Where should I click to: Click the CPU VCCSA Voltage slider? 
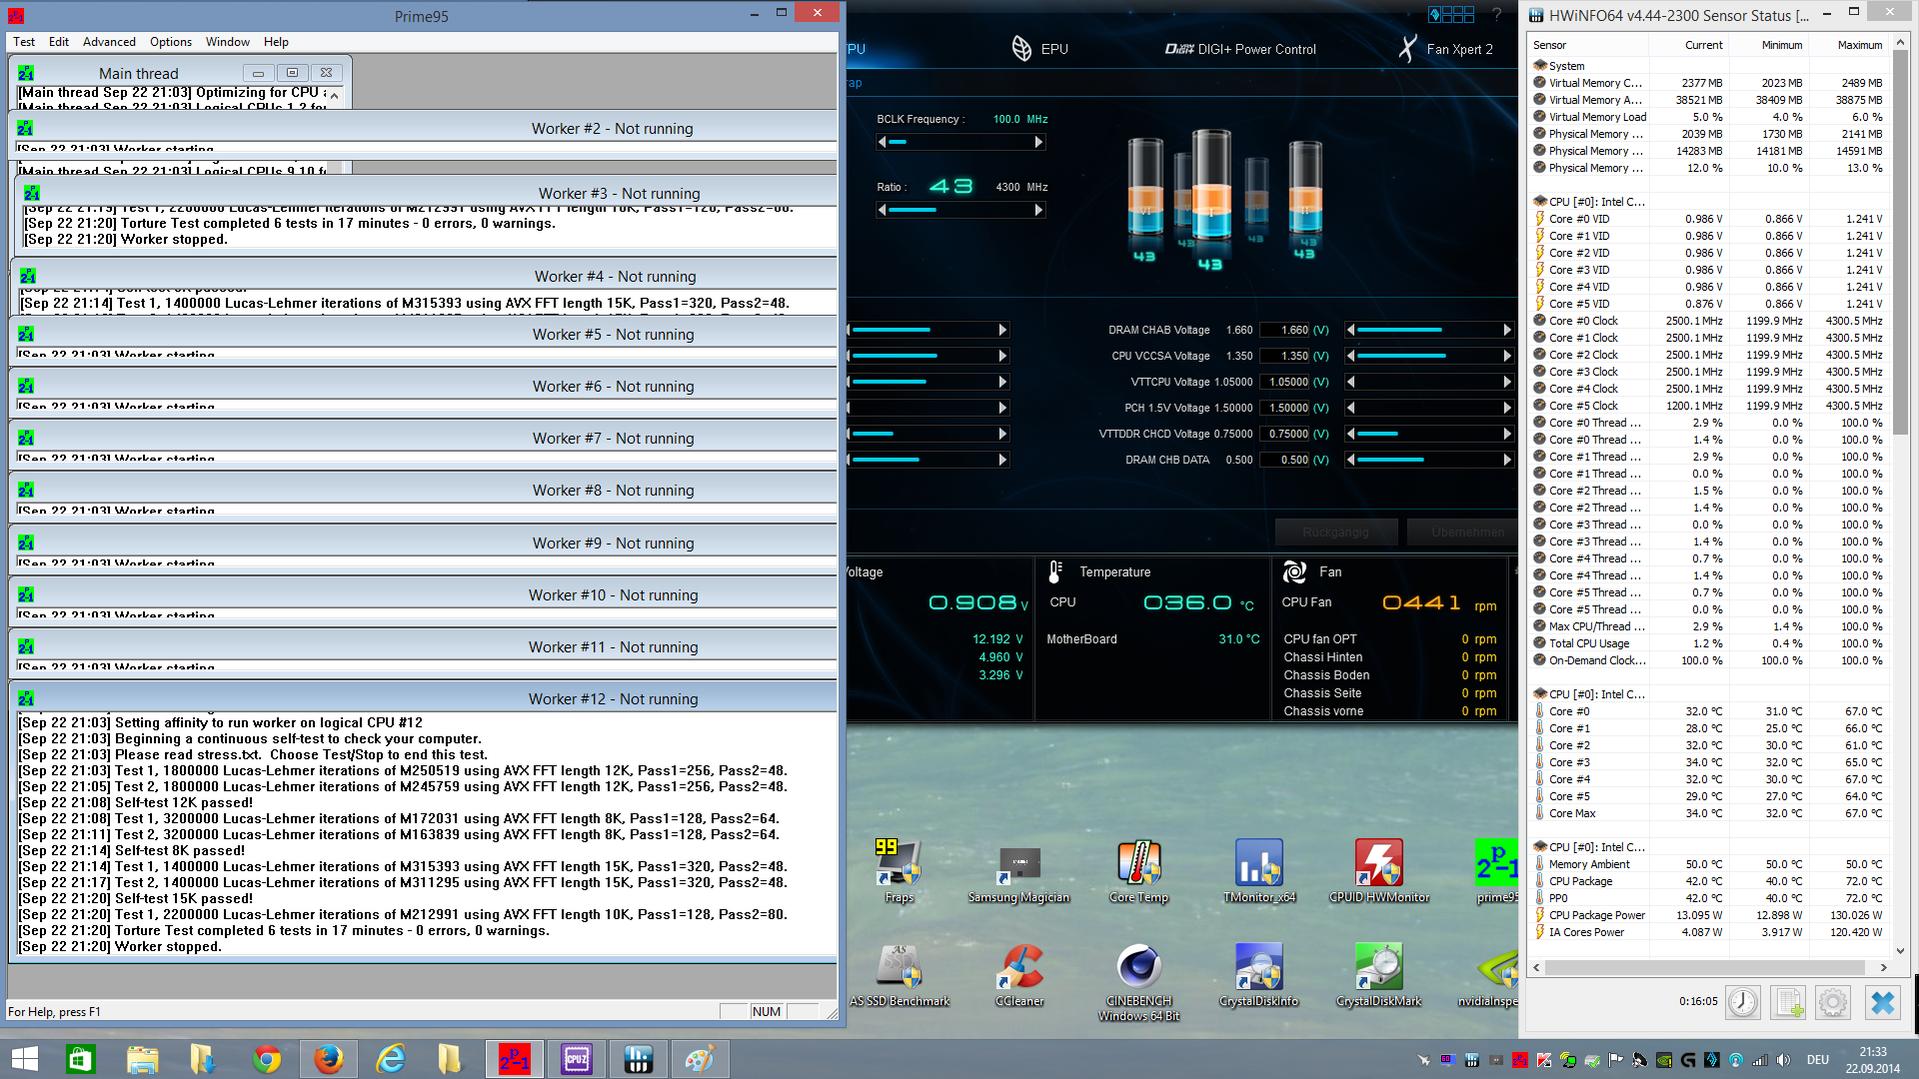pyautogui.click(x=1428, y=356)
